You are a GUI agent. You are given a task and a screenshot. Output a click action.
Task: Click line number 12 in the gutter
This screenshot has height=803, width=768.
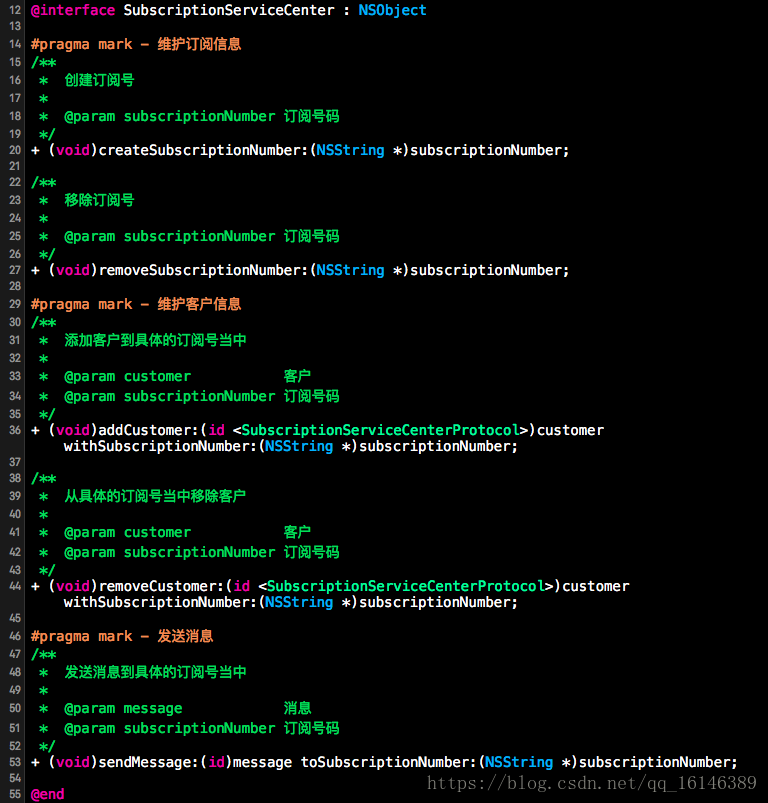[x=15, y=10]
